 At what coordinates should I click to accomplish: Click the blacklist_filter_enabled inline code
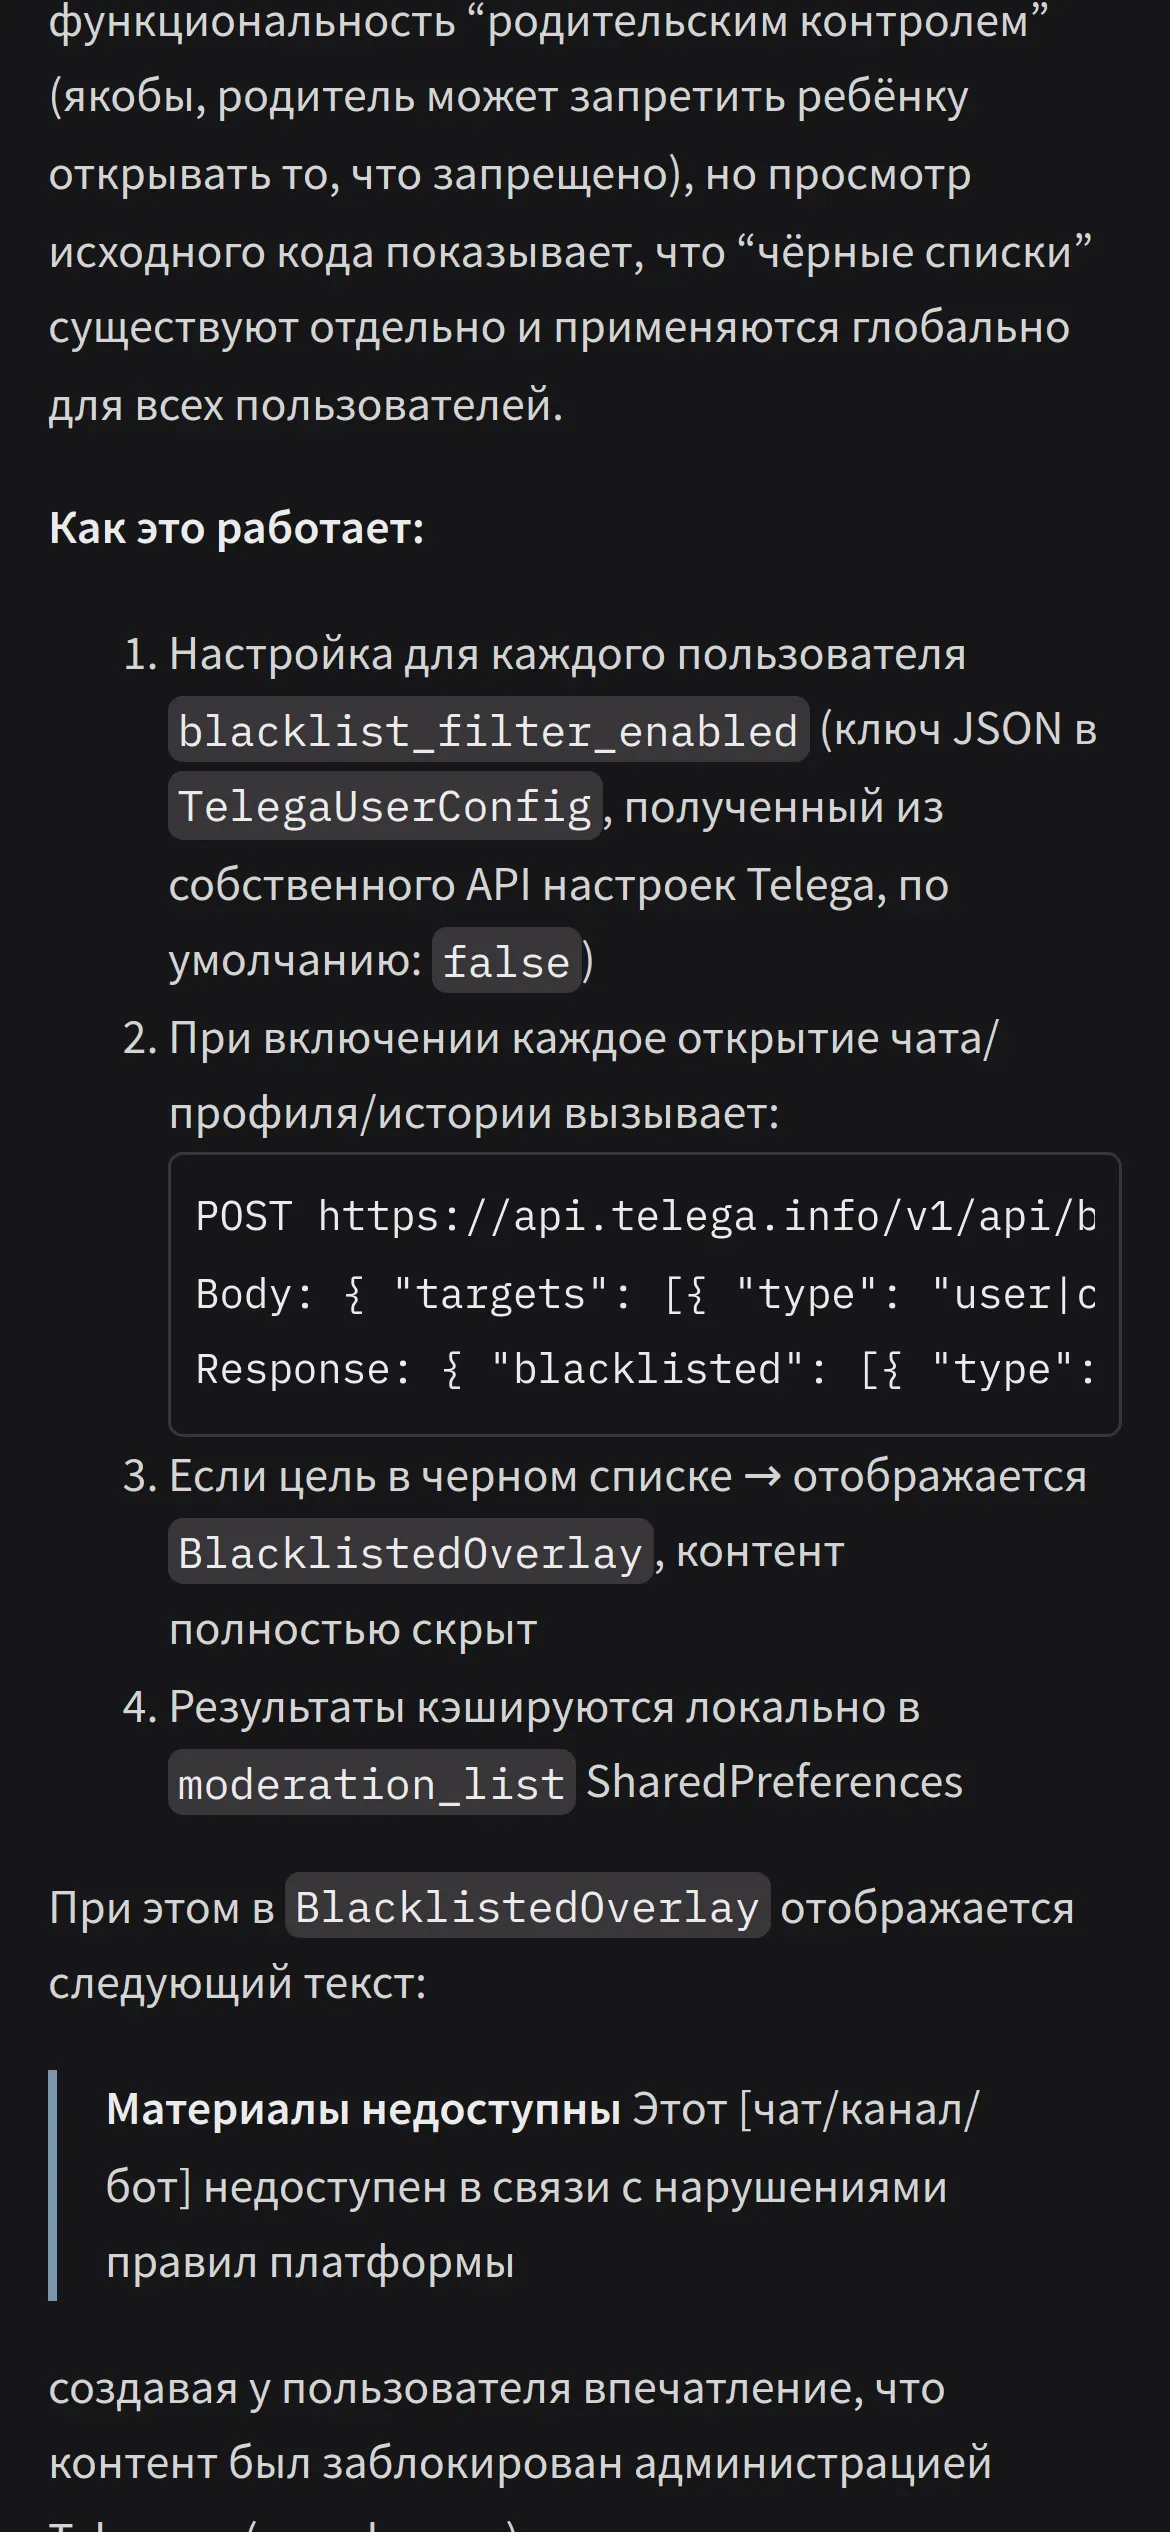click(x=488, y=730)
